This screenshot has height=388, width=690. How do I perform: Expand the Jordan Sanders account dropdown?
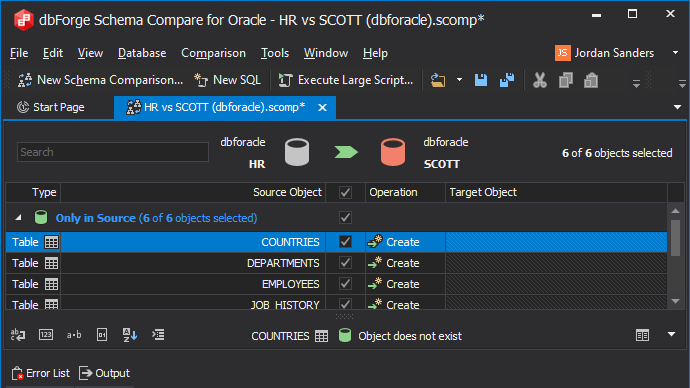[x=675, y=53]
